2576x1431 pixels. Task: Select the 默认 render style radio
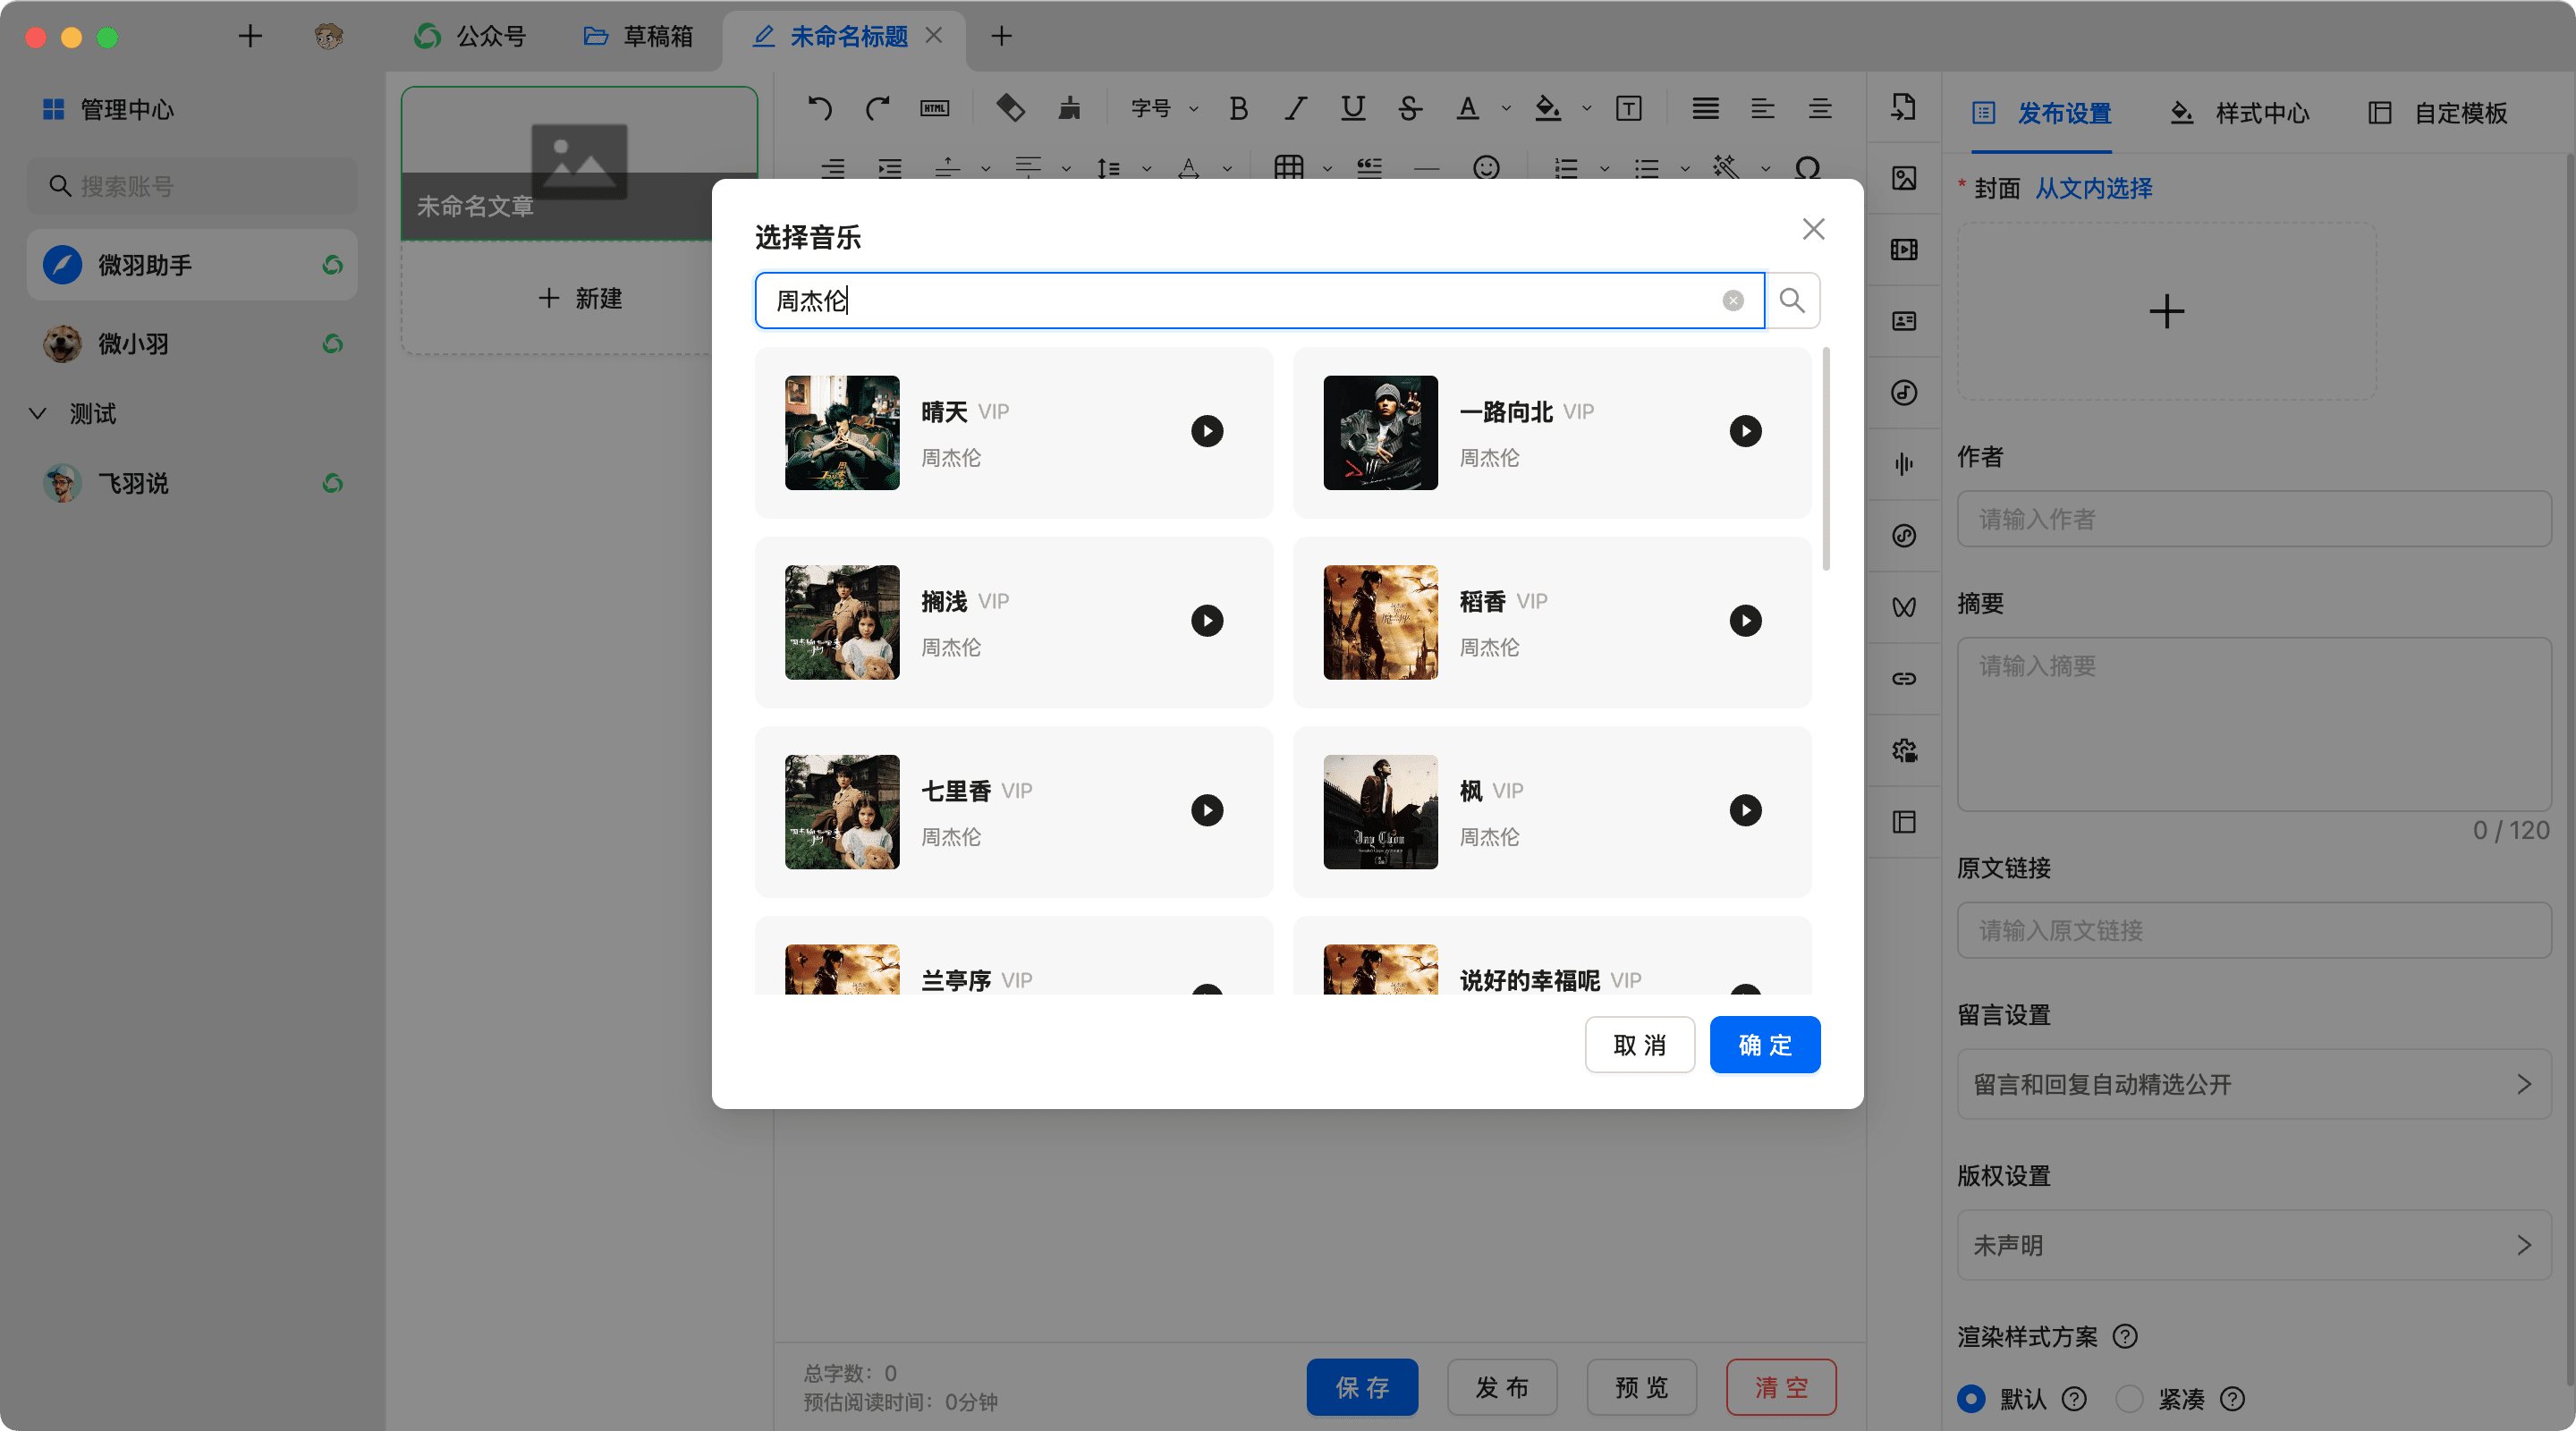coord(1971,1398)
